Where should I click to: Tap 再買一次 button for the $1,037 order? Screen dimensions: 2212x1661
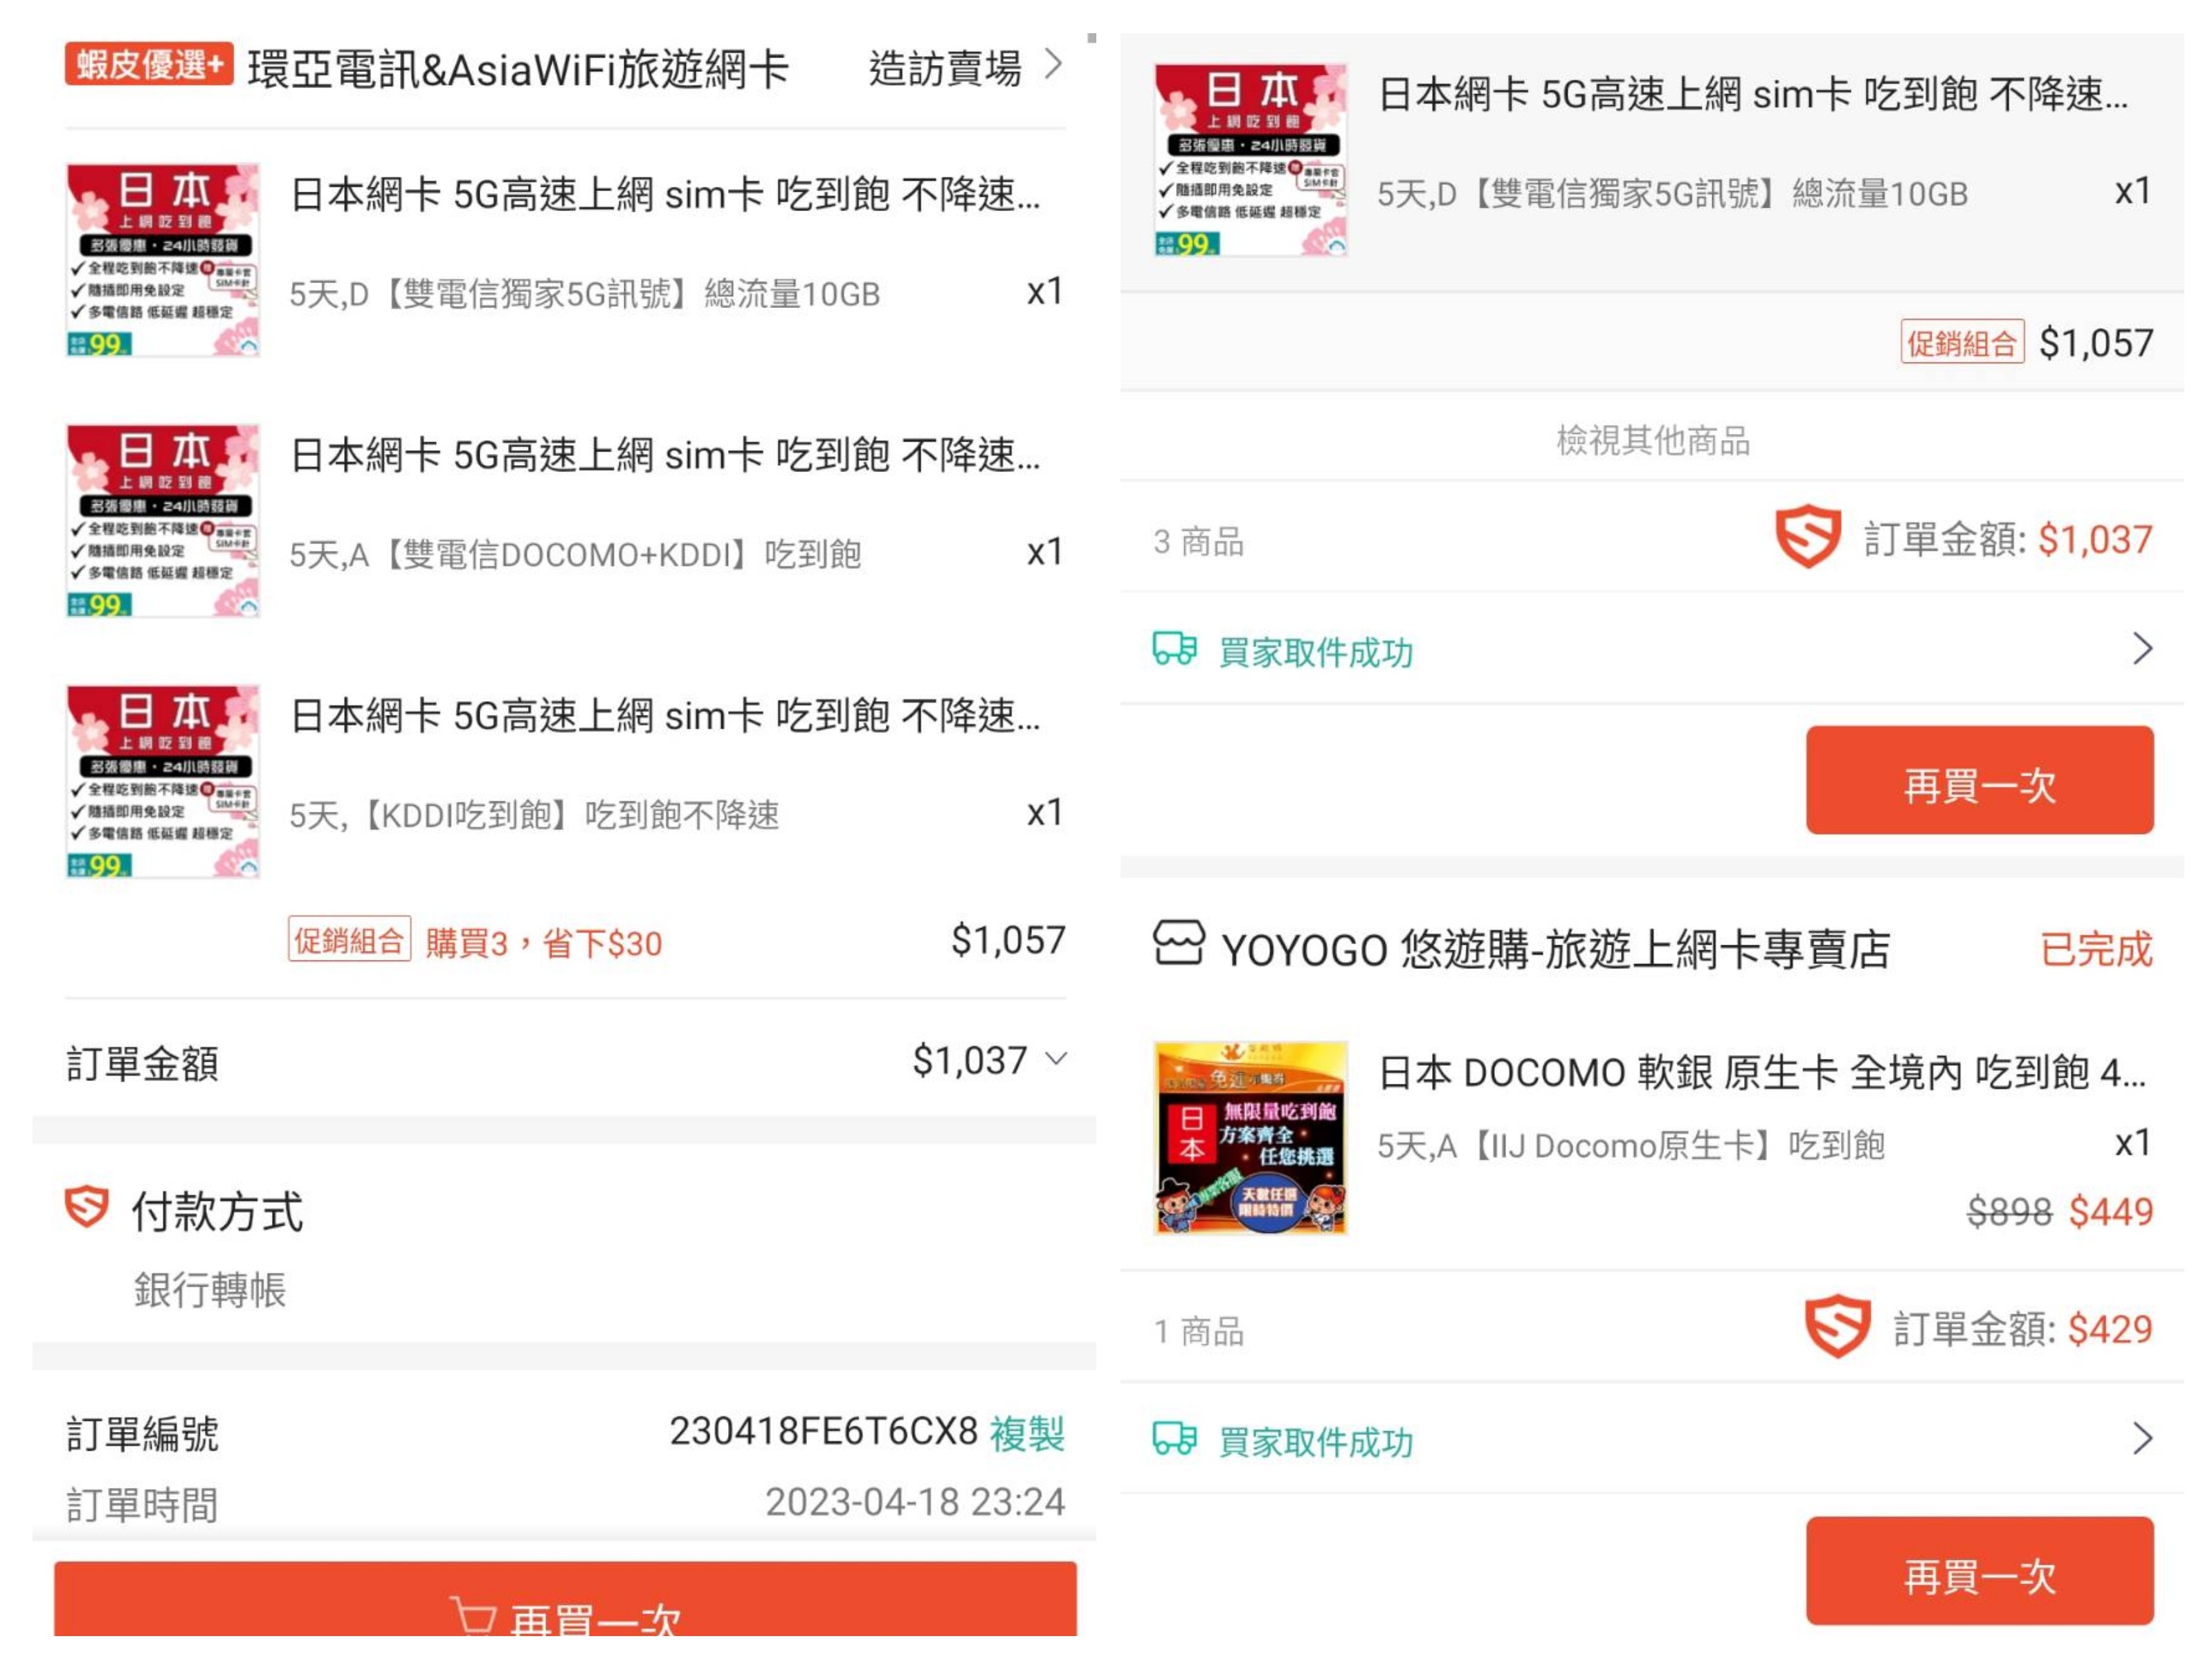coord(1979,780)
